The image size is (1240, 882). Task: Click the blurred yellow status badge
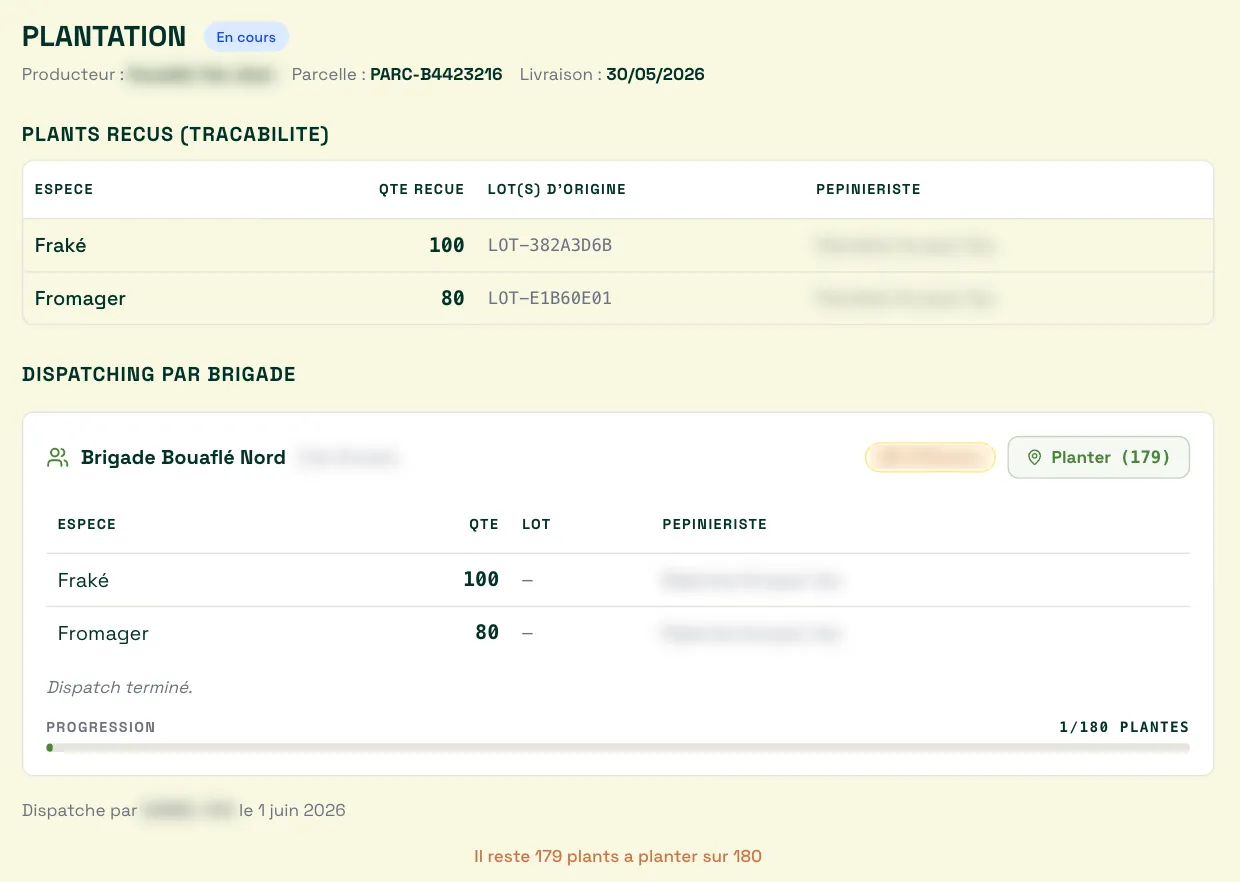point(930,457)
